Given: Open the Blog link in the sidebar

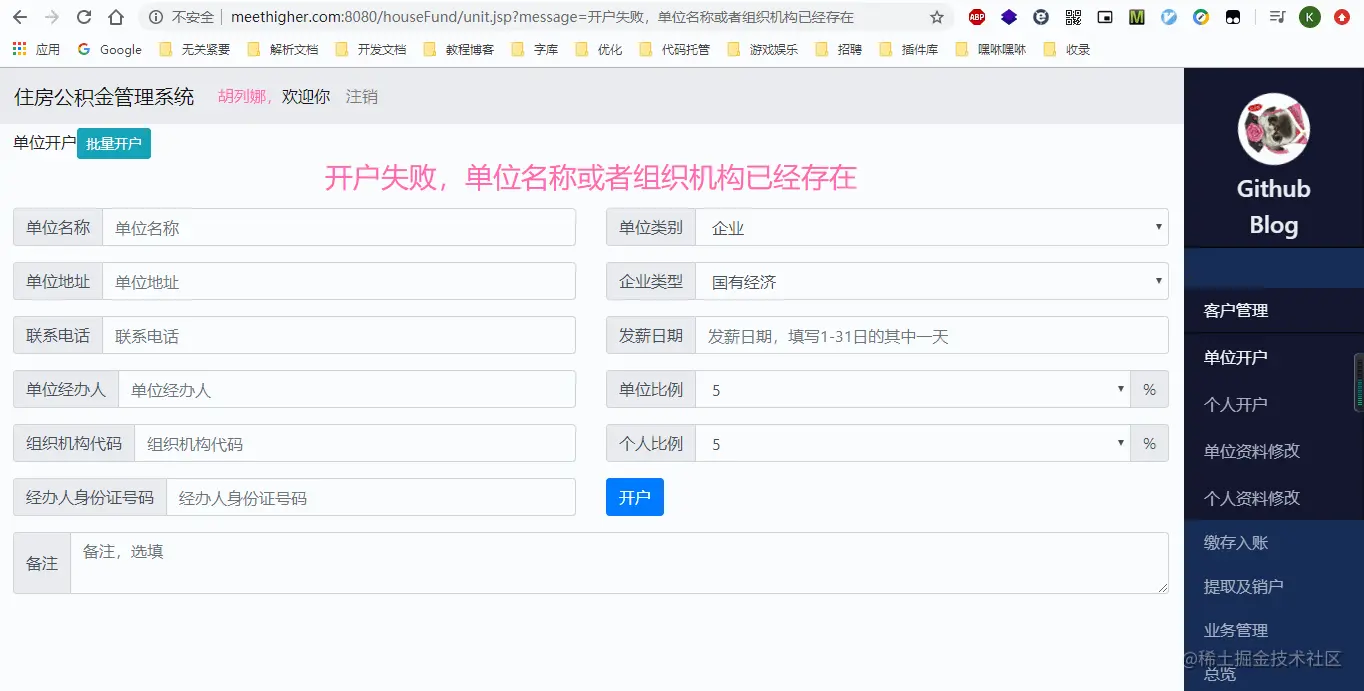Looking at the screenshot, I should pyautogui.click(x=1274, y=225).
